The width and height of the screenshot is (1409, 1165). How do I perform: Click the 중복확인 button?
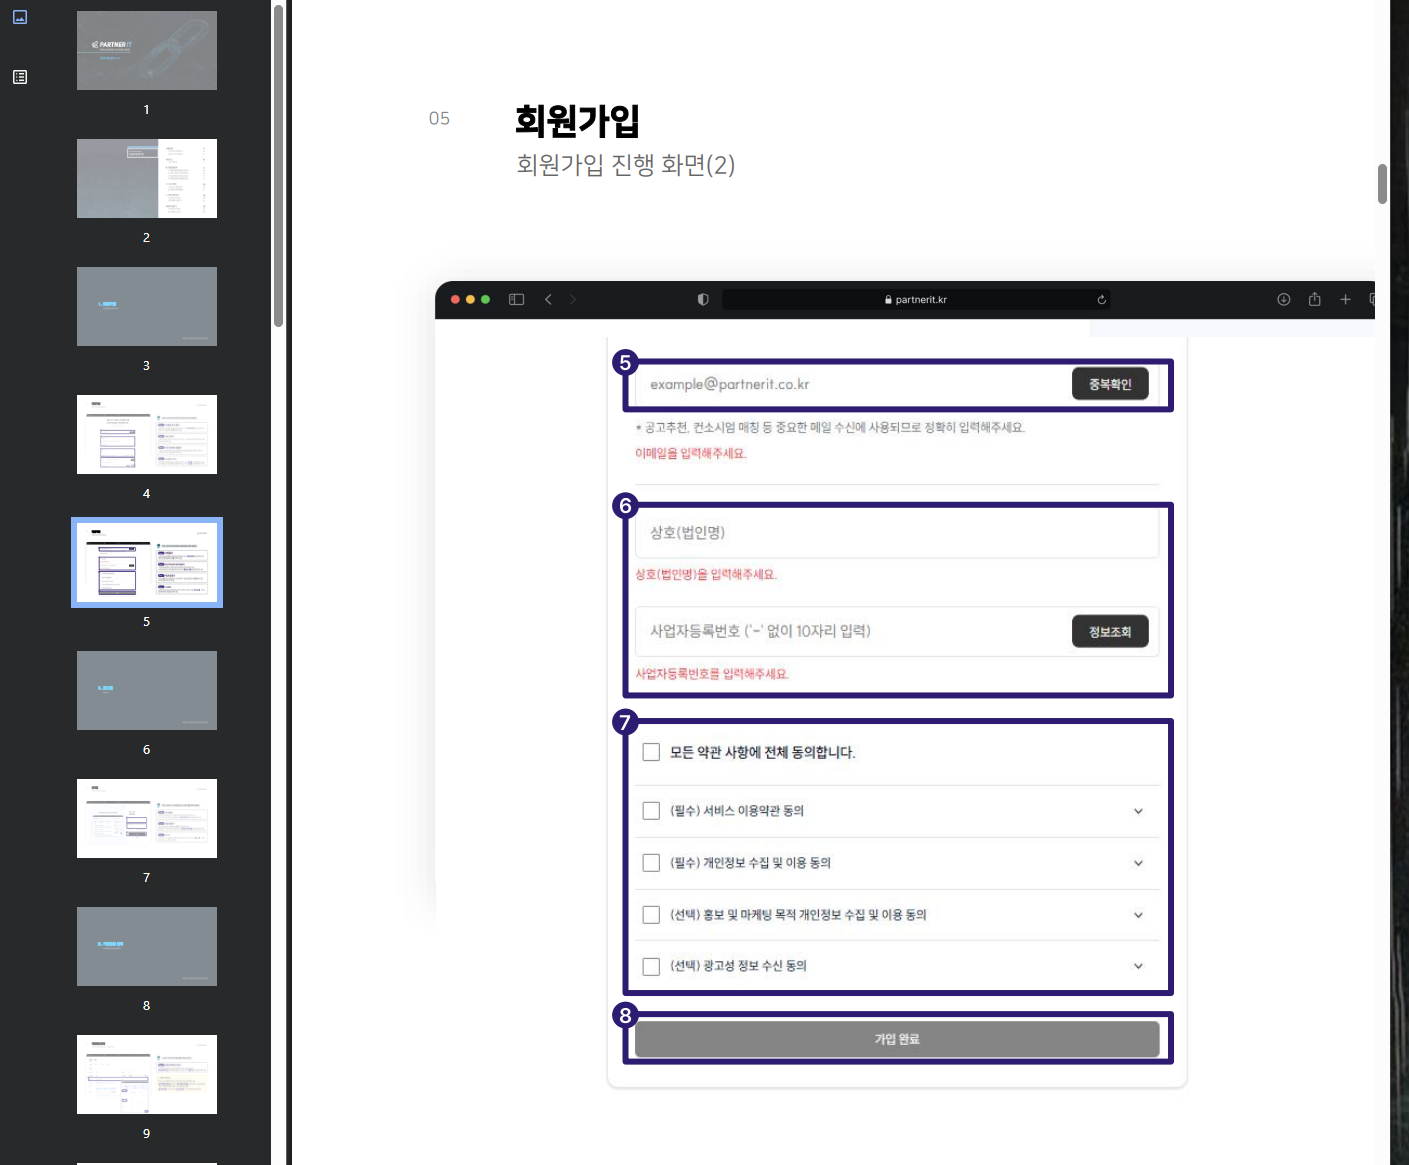(x=1110, y=384)
